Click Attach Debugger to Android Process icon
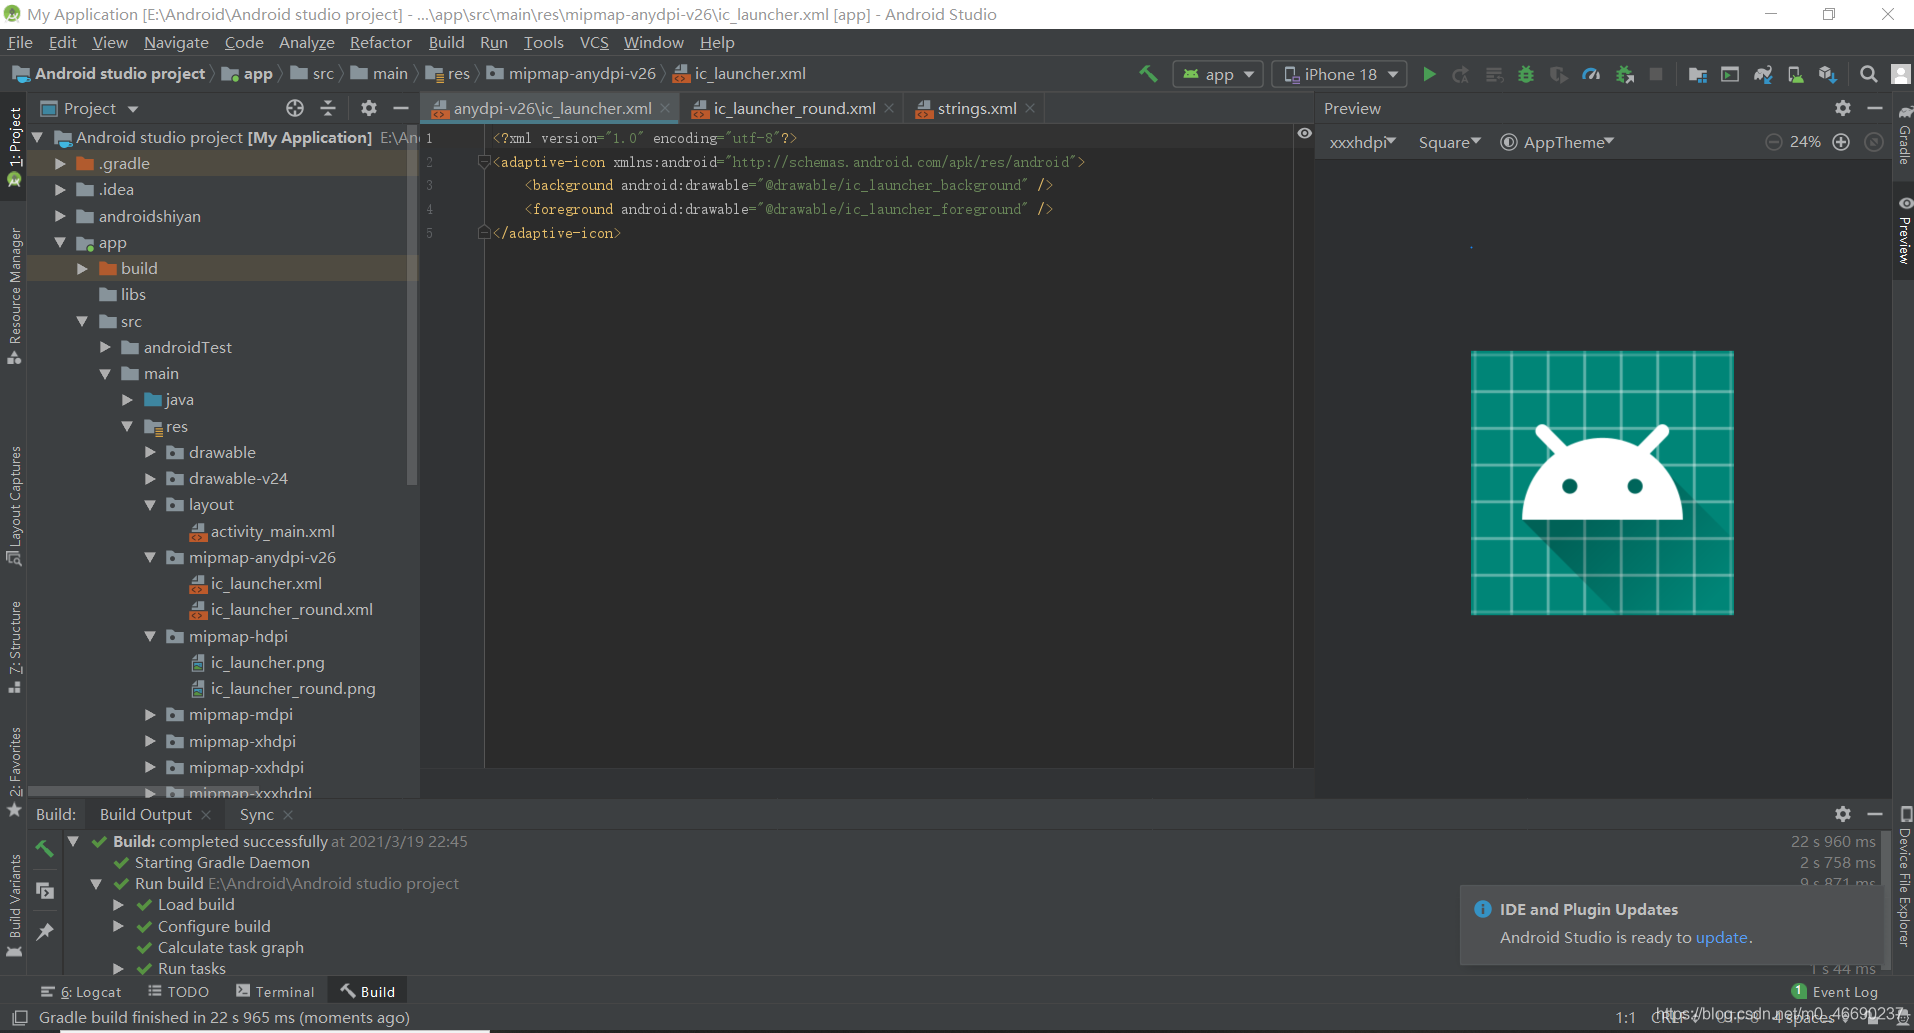The image size is (1914, 1033). [x=1625, y=74]
